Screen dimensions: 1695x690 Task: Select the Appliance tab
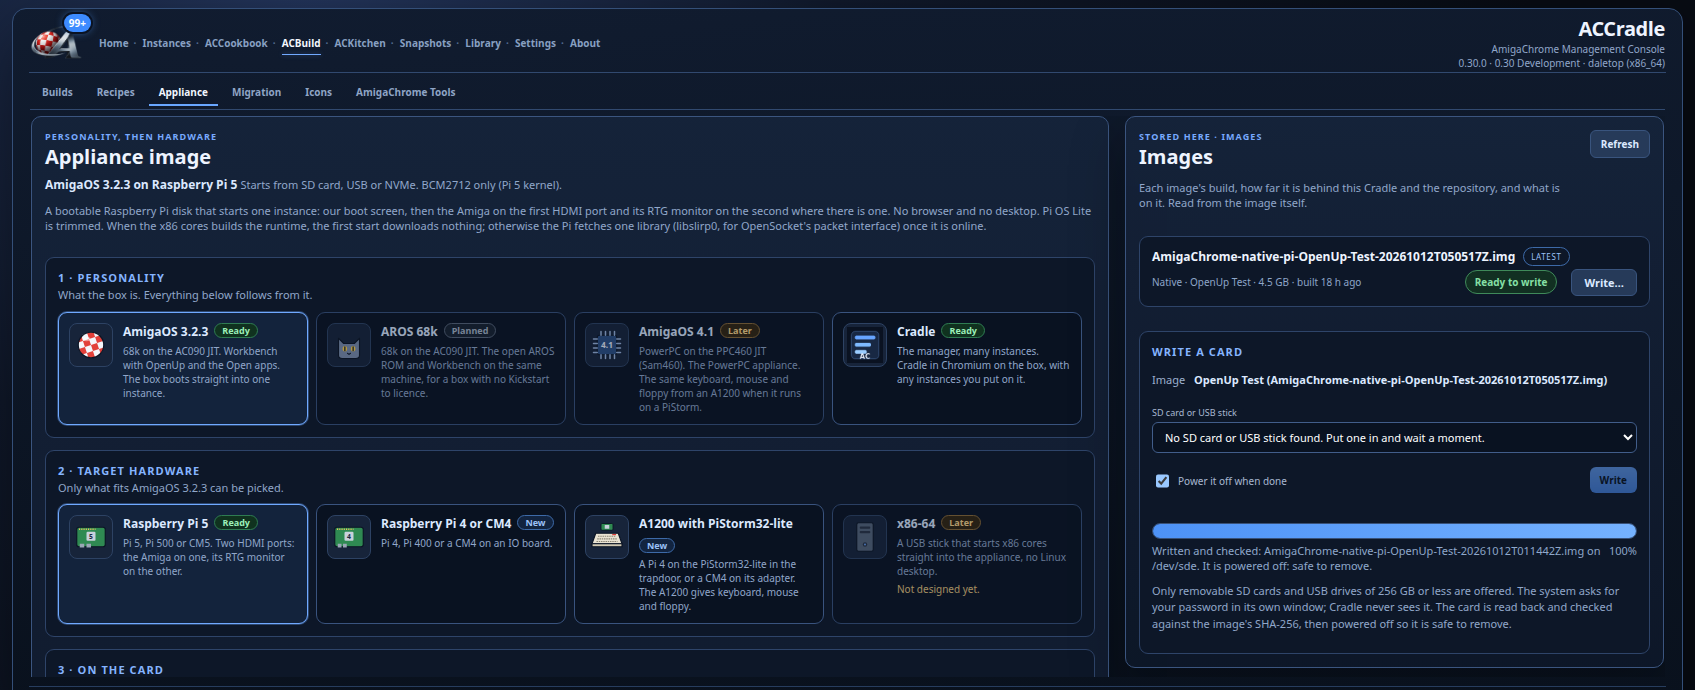(x=183, y=92)
